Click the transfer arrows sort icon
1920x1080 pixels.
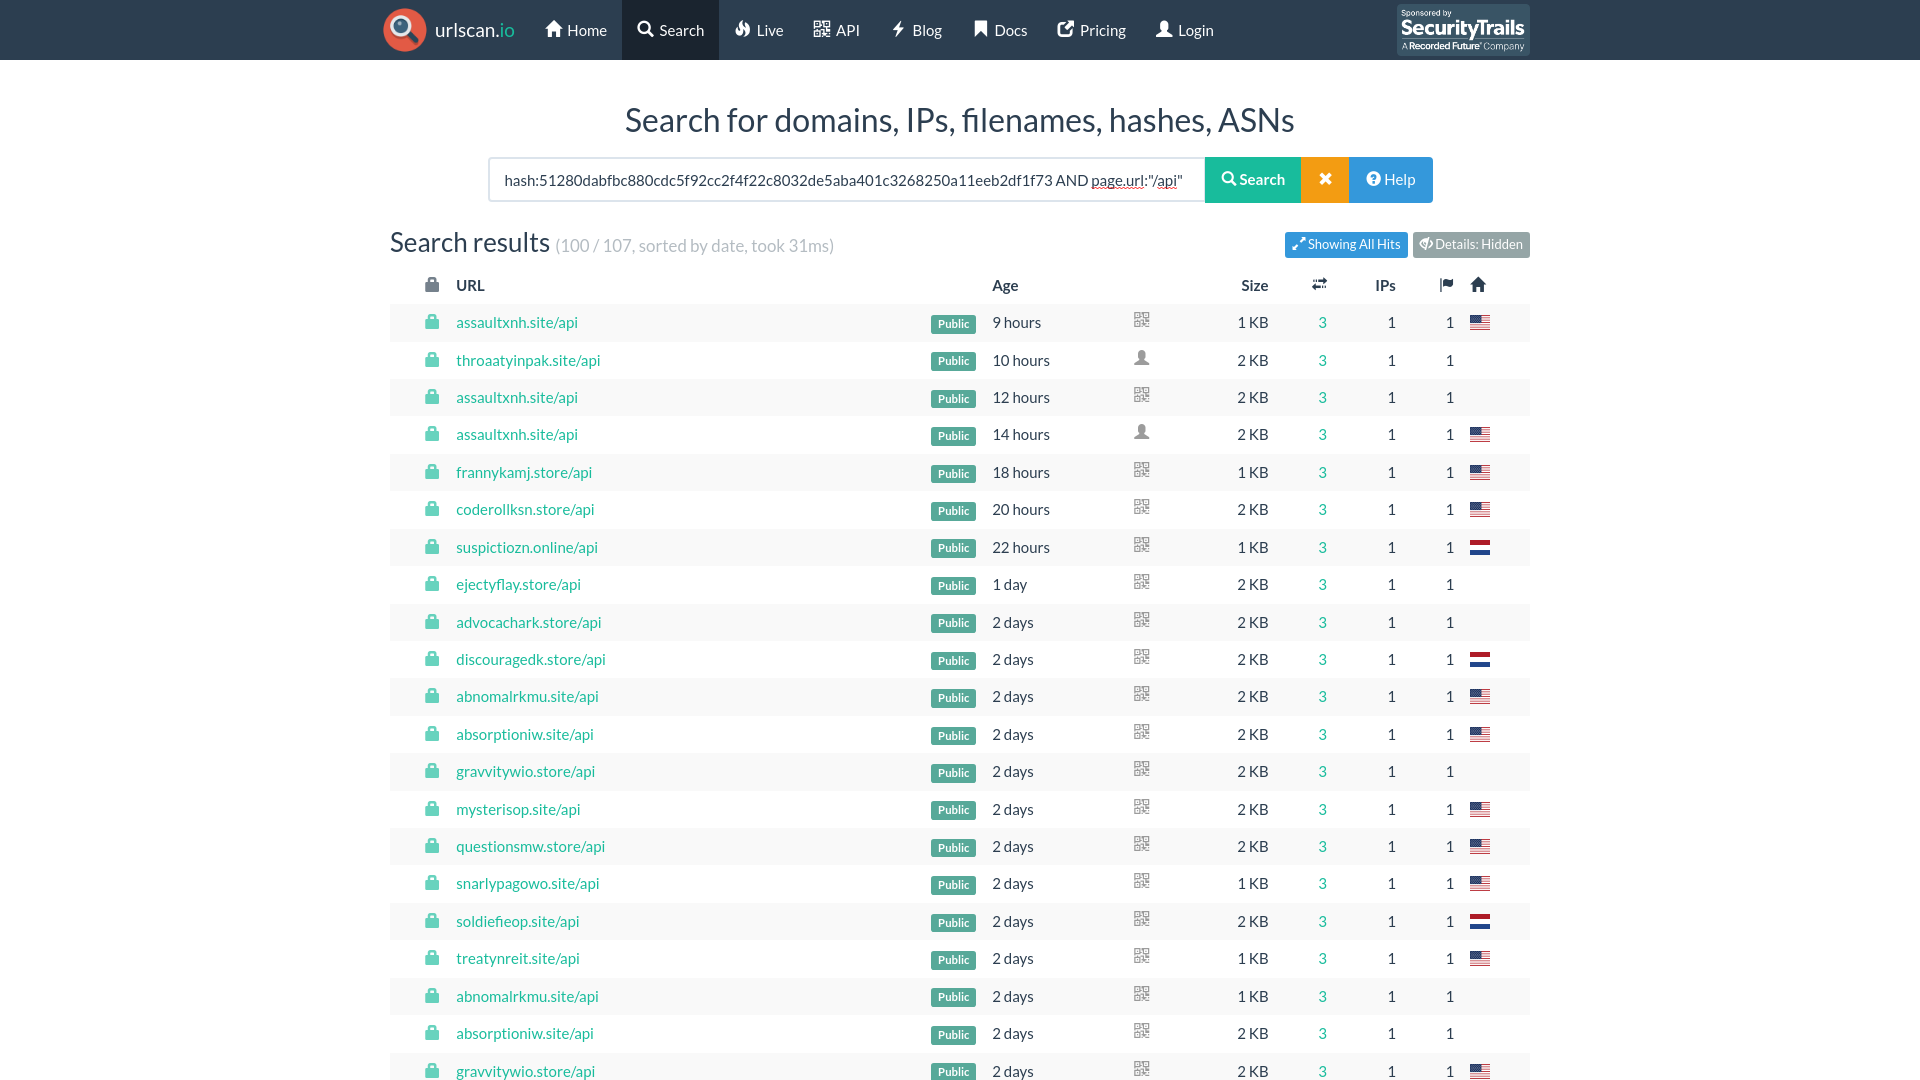click(1319, 285)
